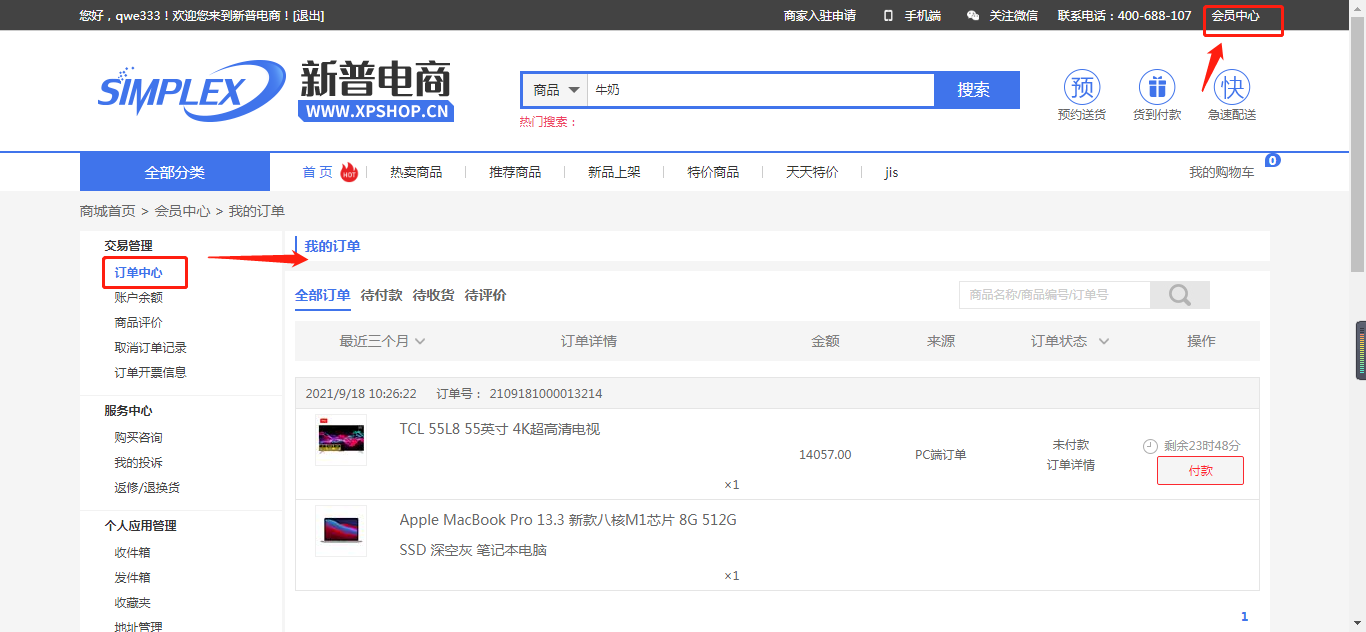1366x632 pixels.
Task: Click the order search magnifier icon
Action: 1180,295
